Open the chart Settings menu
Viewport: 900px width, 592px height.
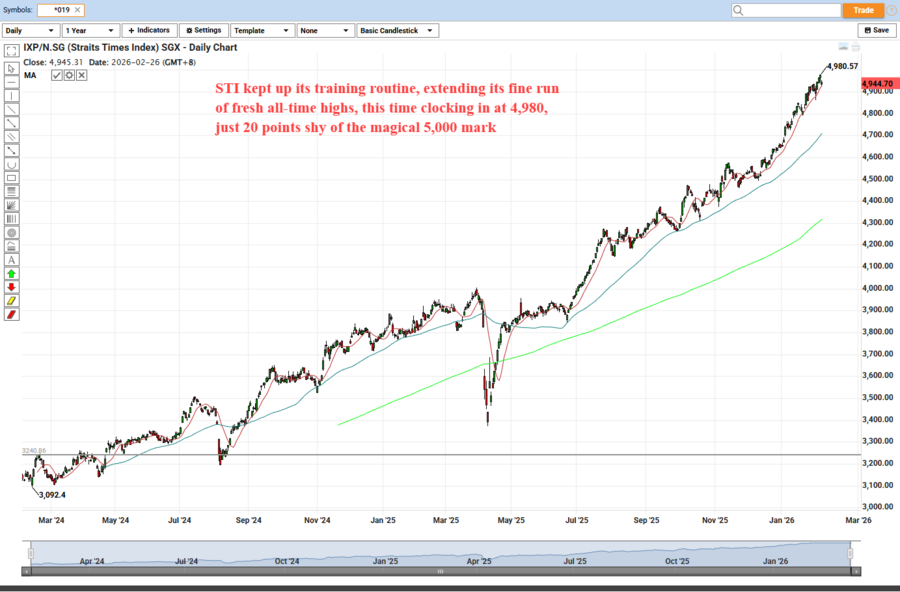[x=203, y=30]
